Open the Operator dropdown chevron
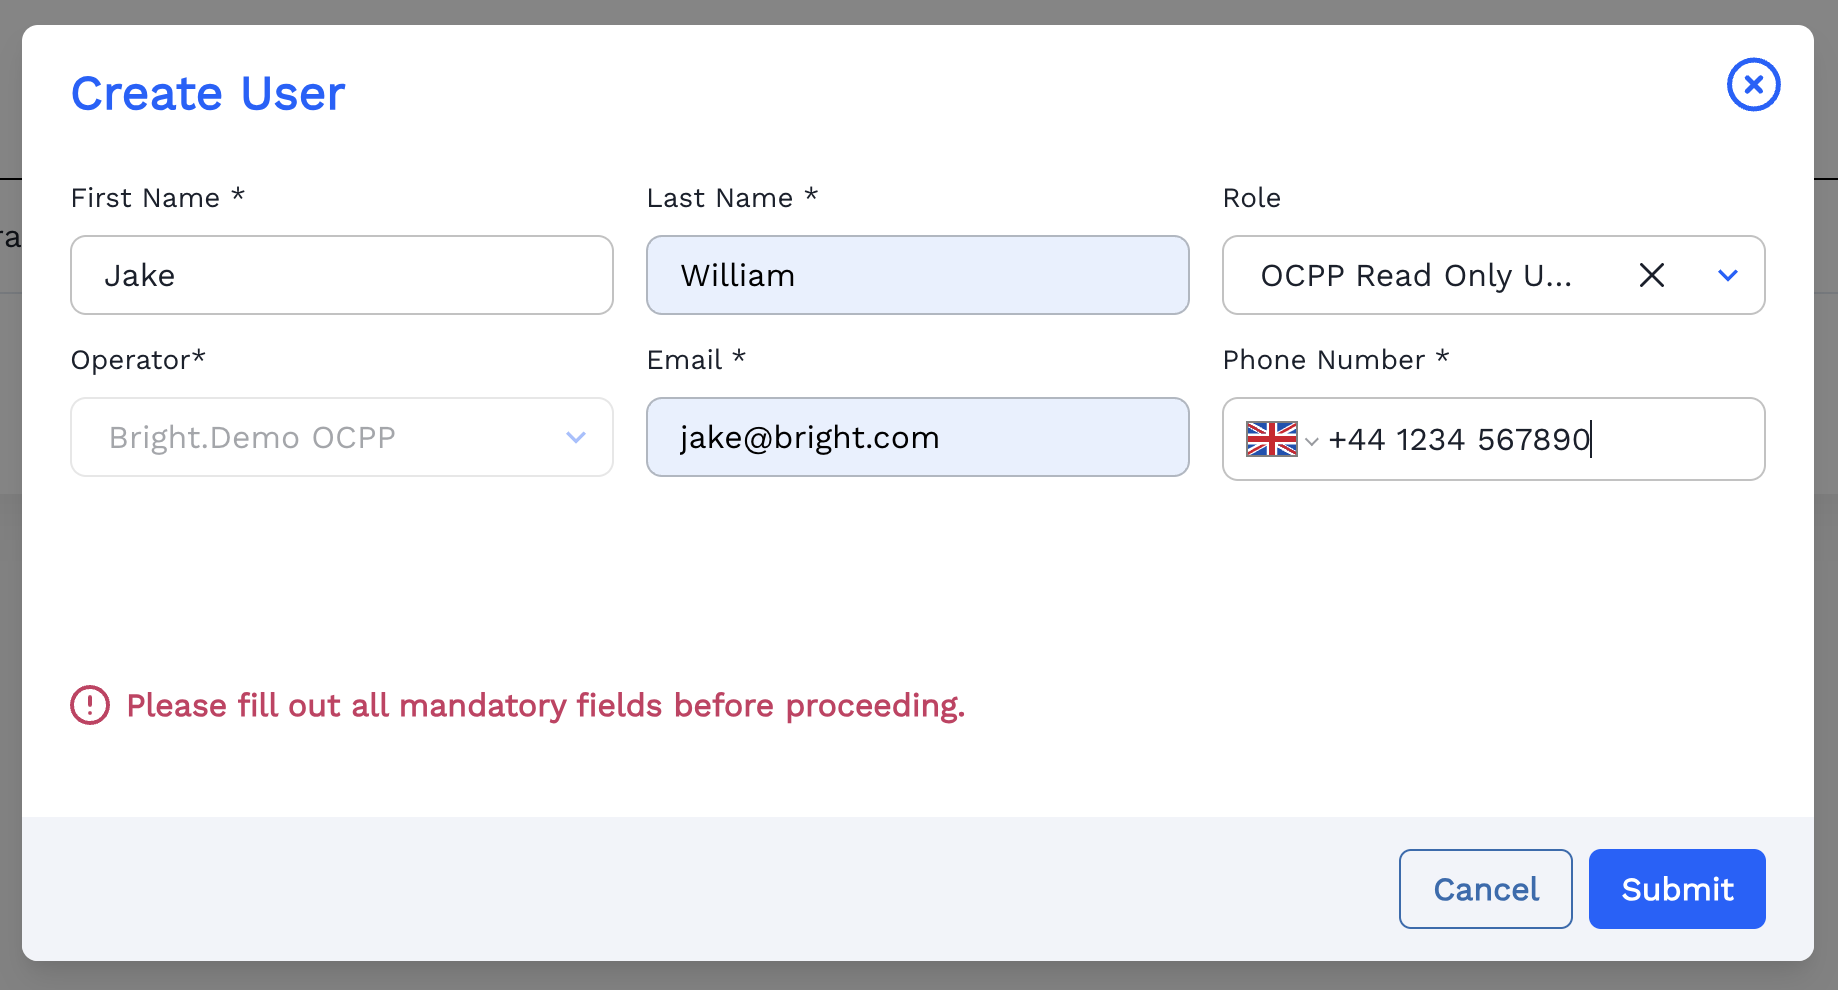This screenshot has height=990, width=1838. pyautogui.click(x=575, y=437)
